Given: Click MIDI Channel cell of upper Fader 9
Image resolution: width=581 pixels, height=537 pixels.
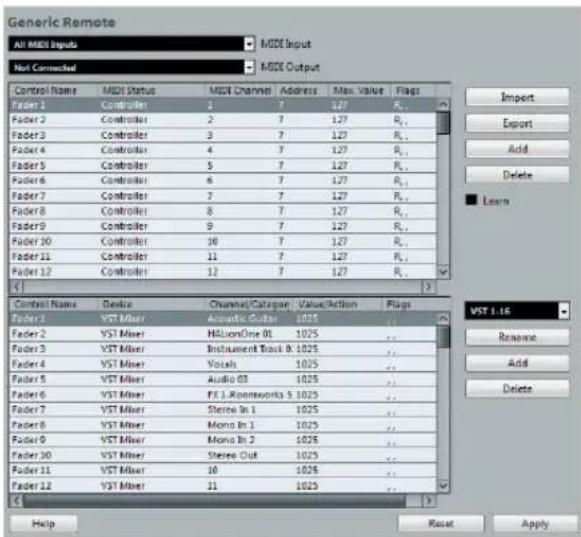Looking at the screenshot, I should 240,226.
